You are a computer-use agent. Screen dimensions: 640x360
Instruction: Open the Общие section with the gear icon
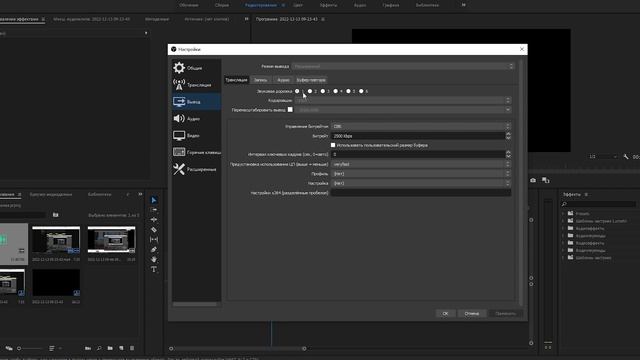[196, 68]
